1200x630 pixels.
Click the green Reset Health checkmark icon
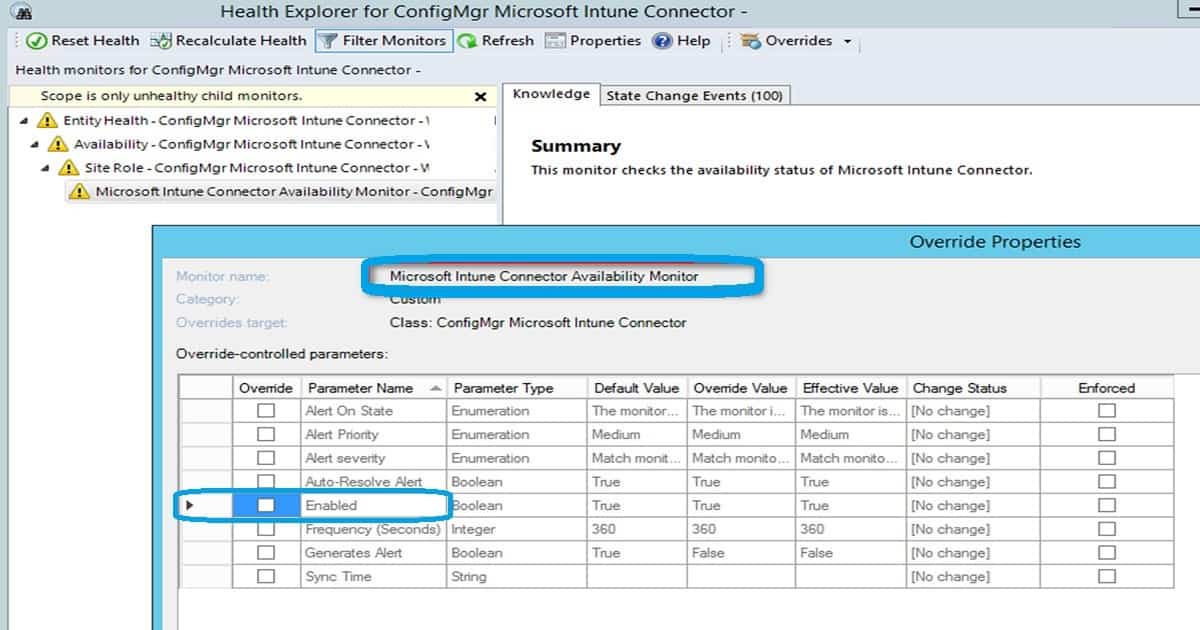point(37,41)
